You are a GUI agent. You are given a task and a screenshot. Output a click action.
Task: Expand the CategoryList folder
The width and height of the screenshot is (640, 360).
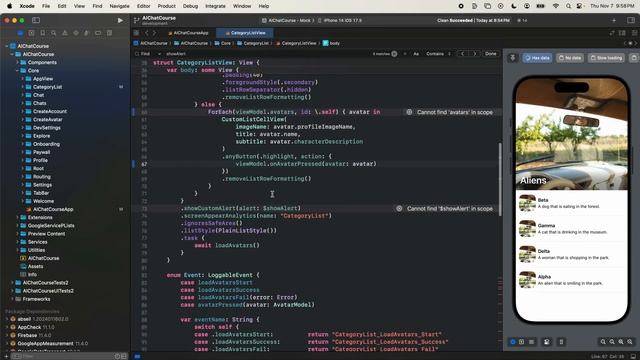click(x=22, y=87)
